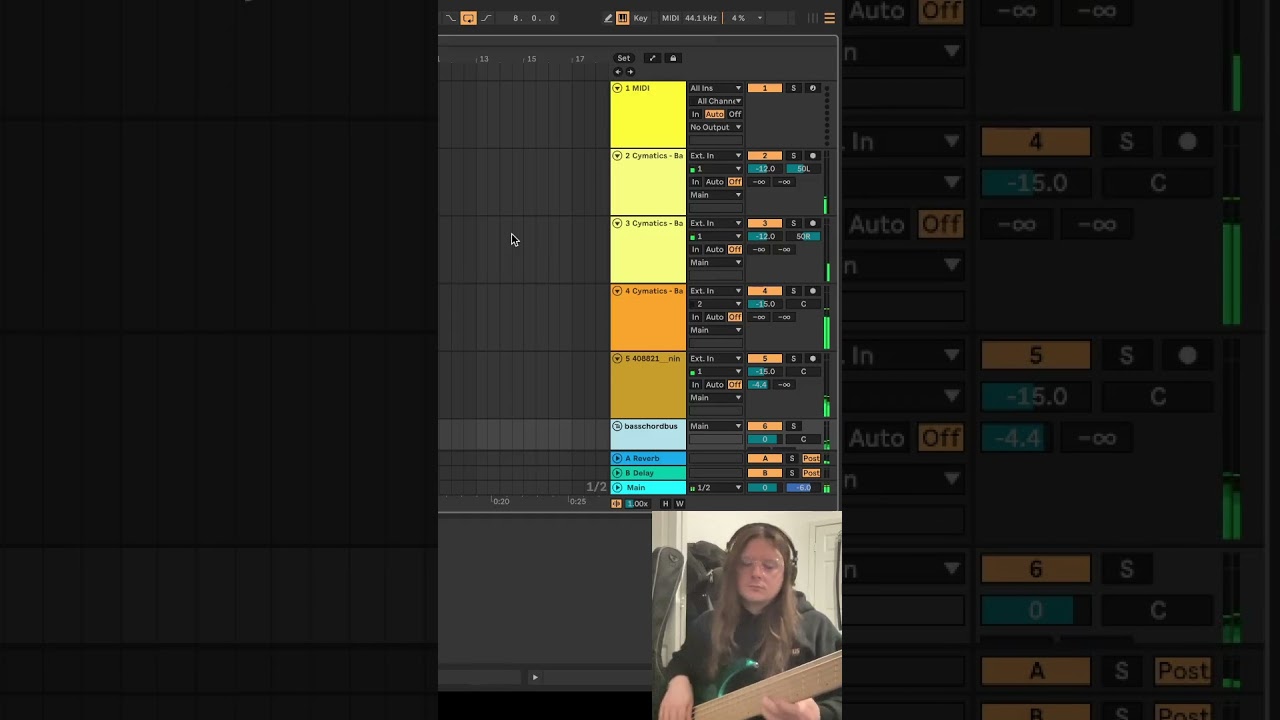Image resolution: width=1280 pixels, height=720 pixels.
Task: Solo track 2 Cymatics
Action: 793,156
